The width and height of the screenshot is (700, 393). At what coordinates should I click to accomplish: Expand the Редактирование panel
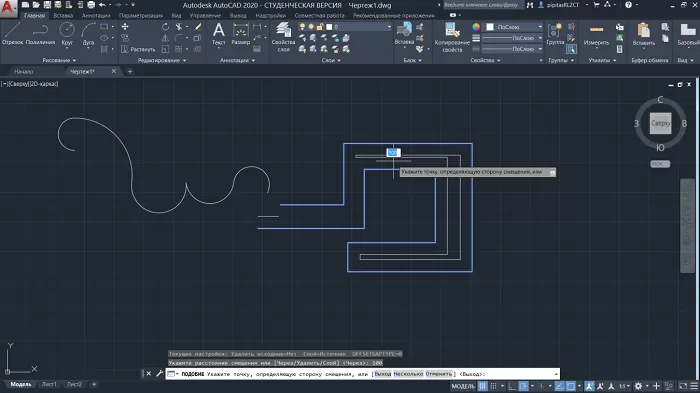pos(162,60)
